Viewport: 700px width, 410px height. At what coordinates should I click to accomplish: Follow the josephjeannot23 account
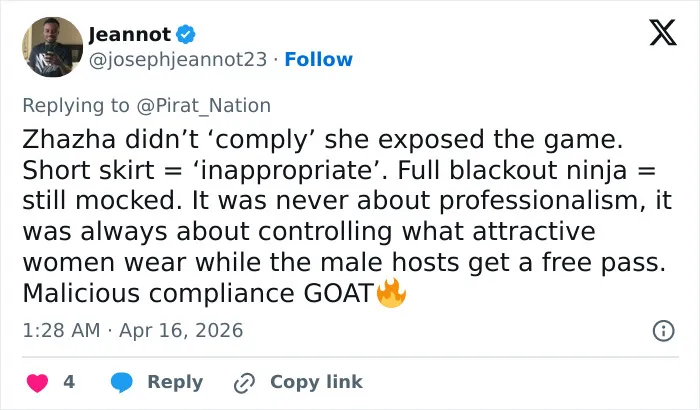click(x=318, y=59)
